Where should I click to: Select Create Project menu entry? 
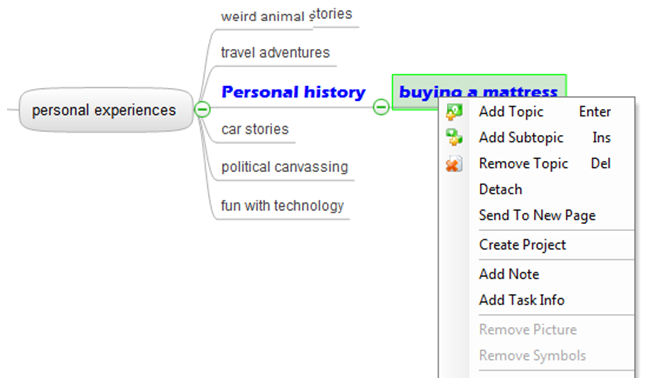click(x=537, y=245)
